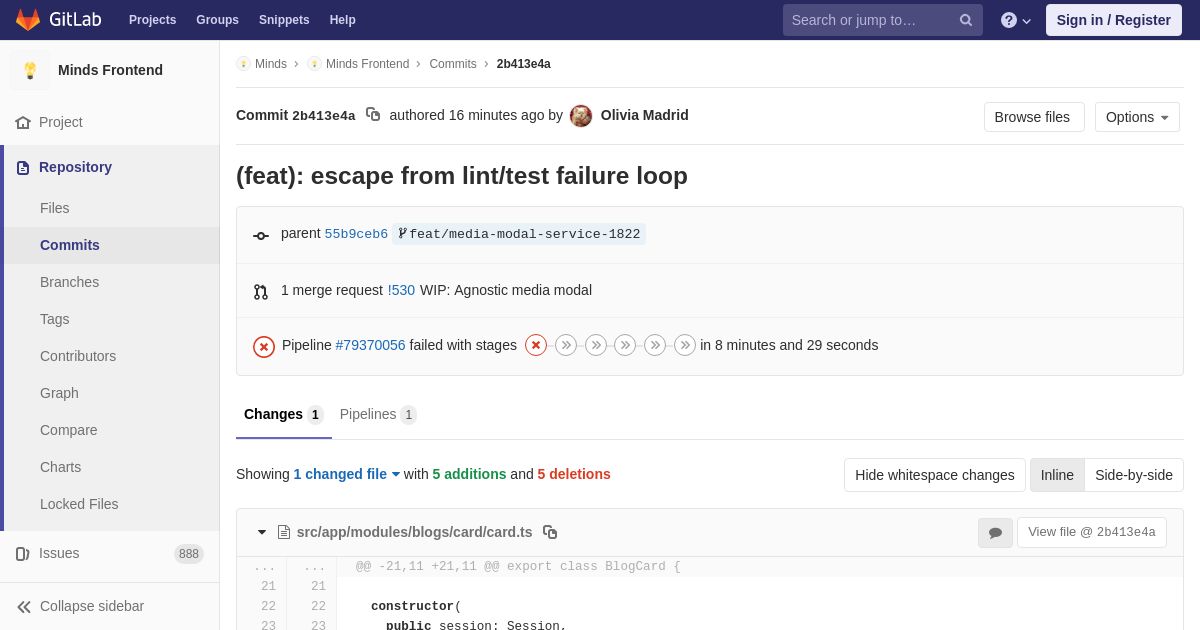Open Branches in sidebar
Image resolution: width=1200 pixels, height=630 pixels.
pyautogui.click(x=69, y=282)
